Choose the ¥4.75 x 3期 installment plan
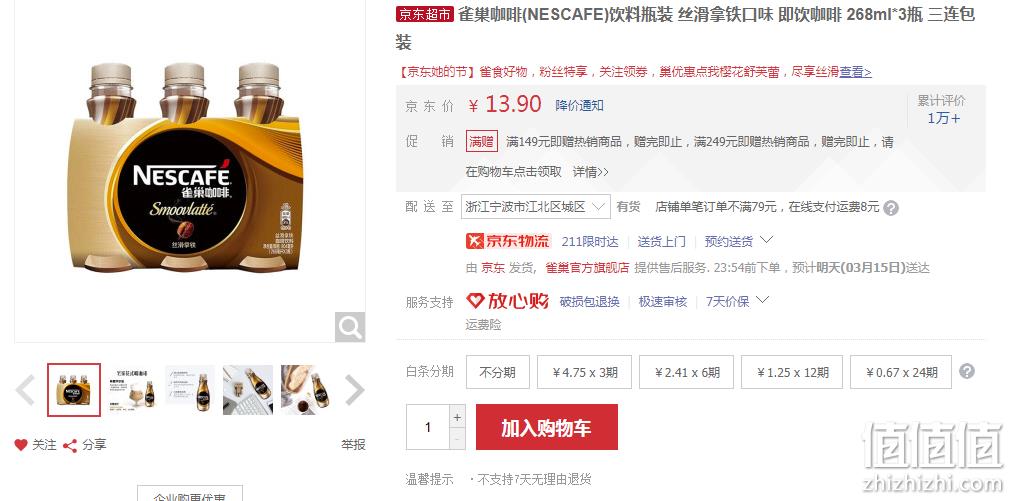The height and width of the screenshot is (501, 1012). coord(584,372)
